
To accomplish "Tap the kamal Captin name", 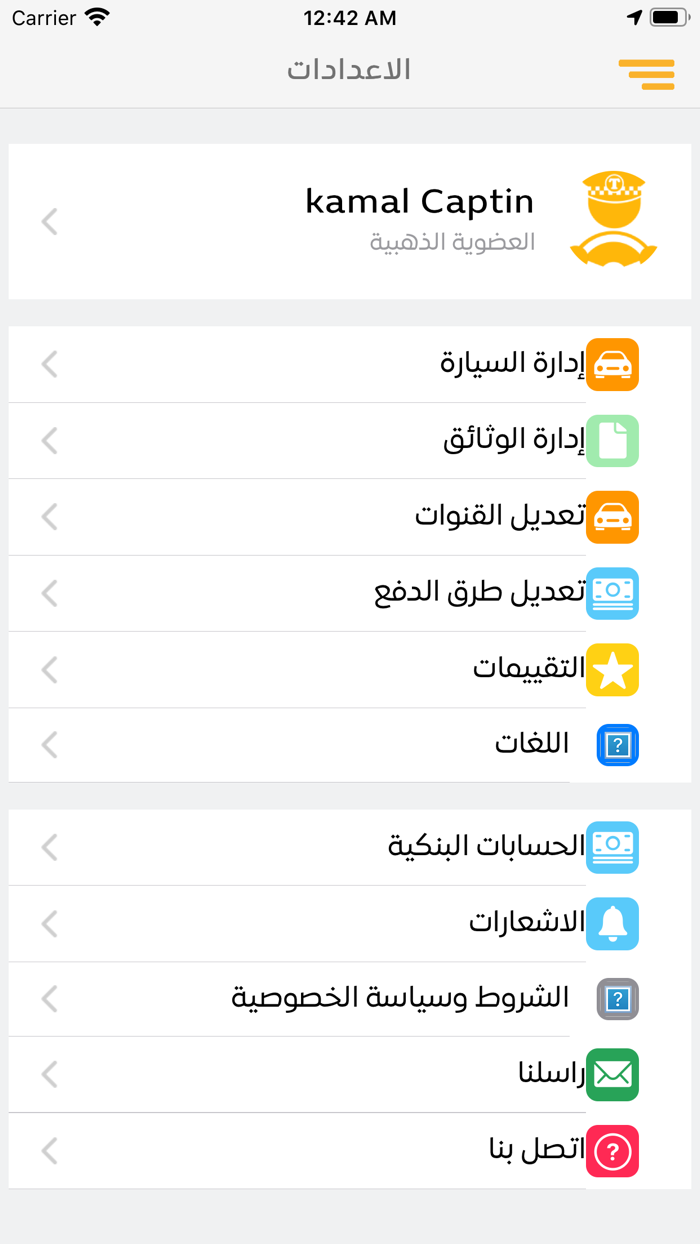I will point(419,202).
